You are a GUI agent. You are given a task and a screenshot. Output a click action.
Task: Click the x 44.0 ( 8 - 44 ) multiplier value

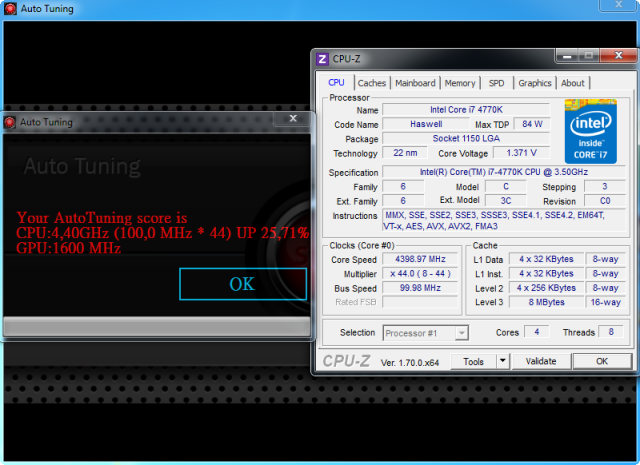point(420,274)
